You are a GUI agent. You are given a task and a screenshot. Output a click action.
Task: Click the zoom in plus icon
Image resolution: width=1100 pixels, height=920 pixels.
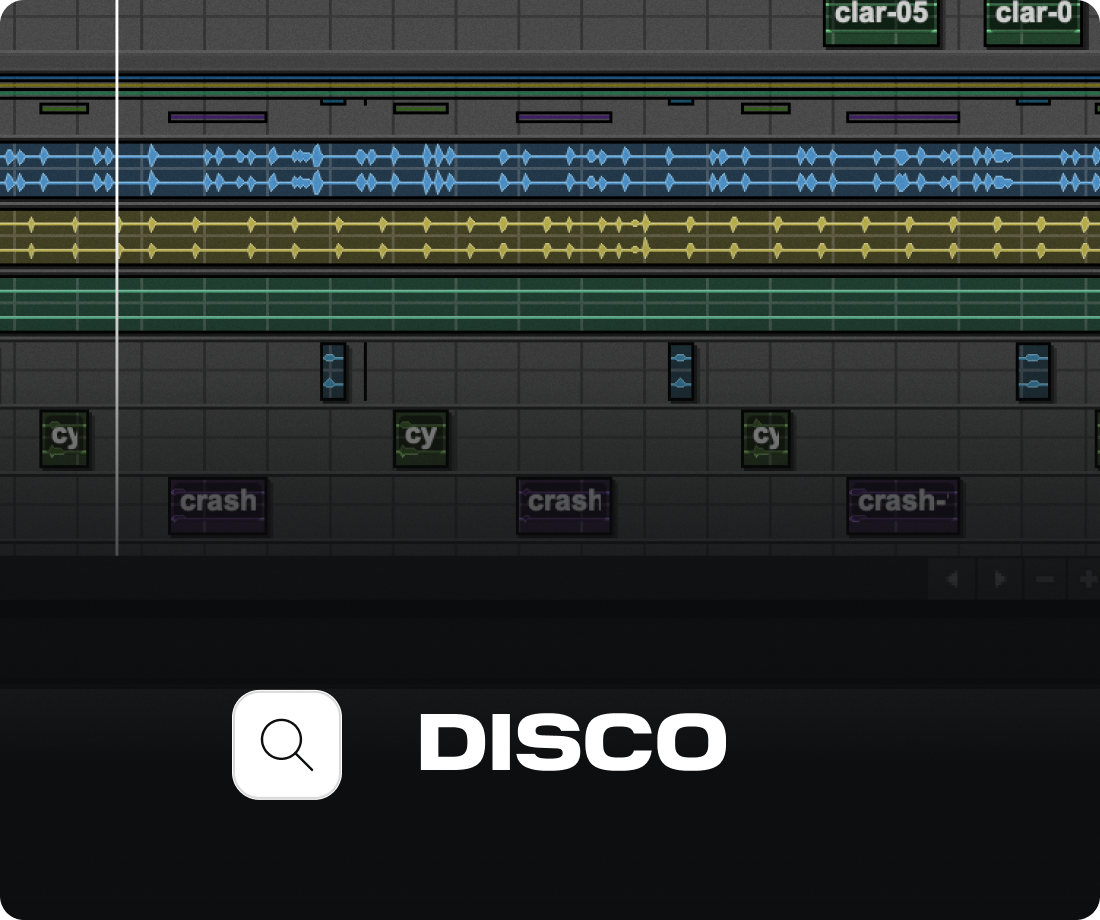(1089, 579)
